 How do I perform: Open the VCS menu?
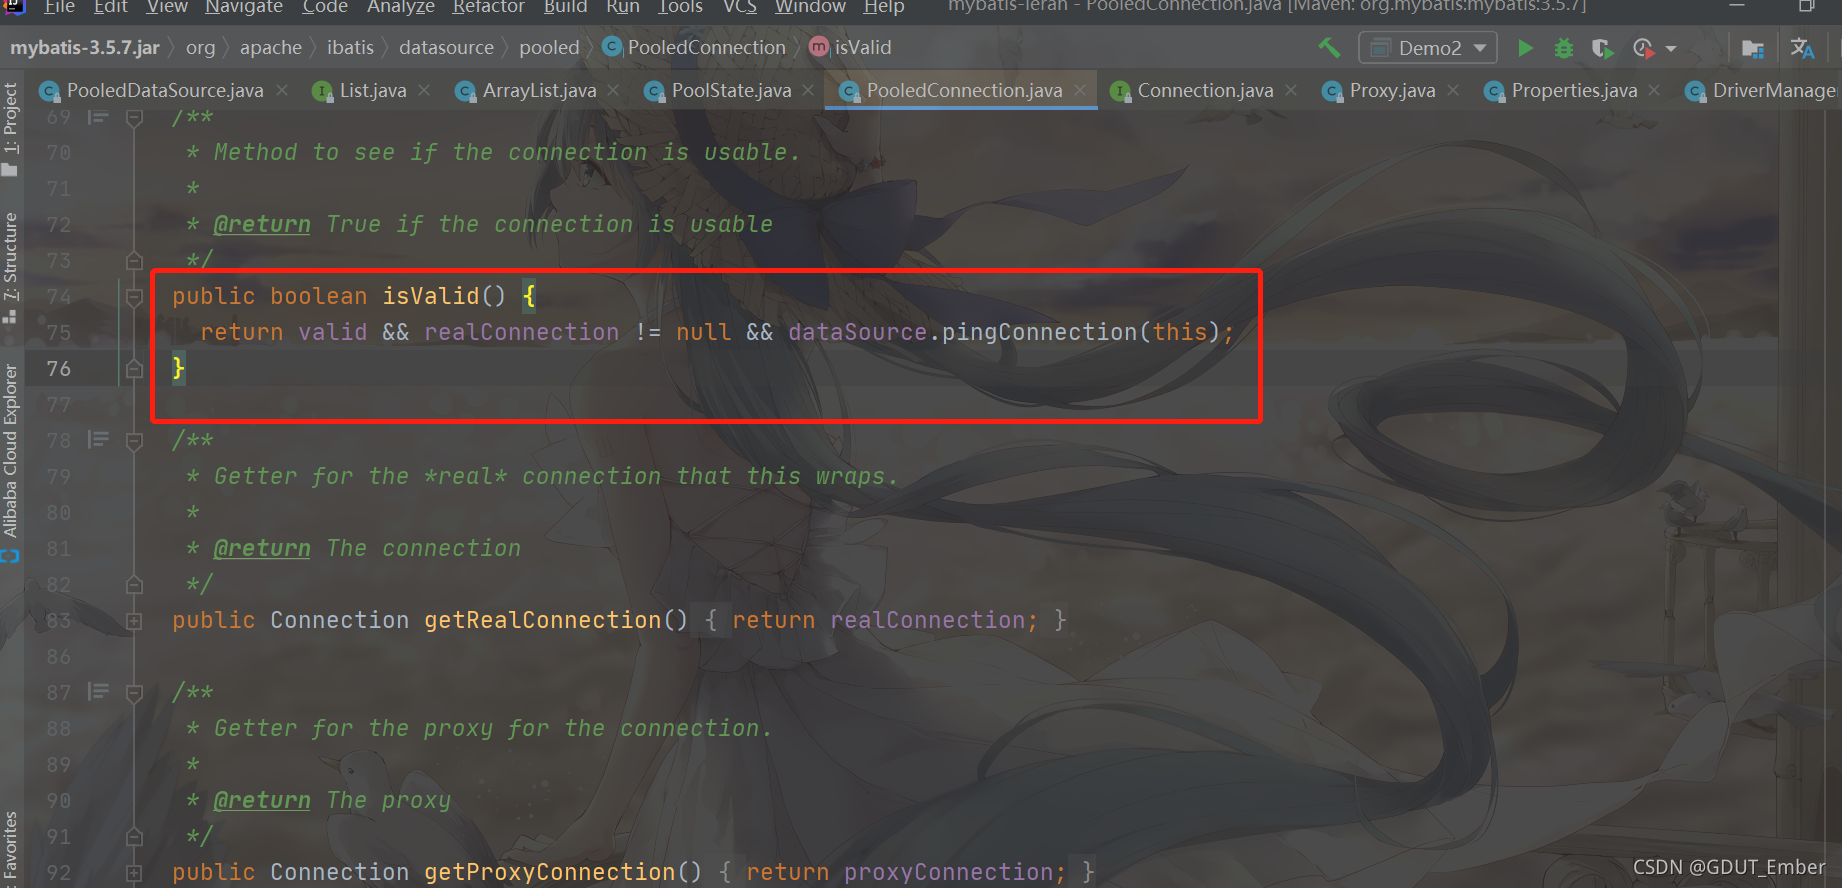pyautogui.click(x=740, y=7)
